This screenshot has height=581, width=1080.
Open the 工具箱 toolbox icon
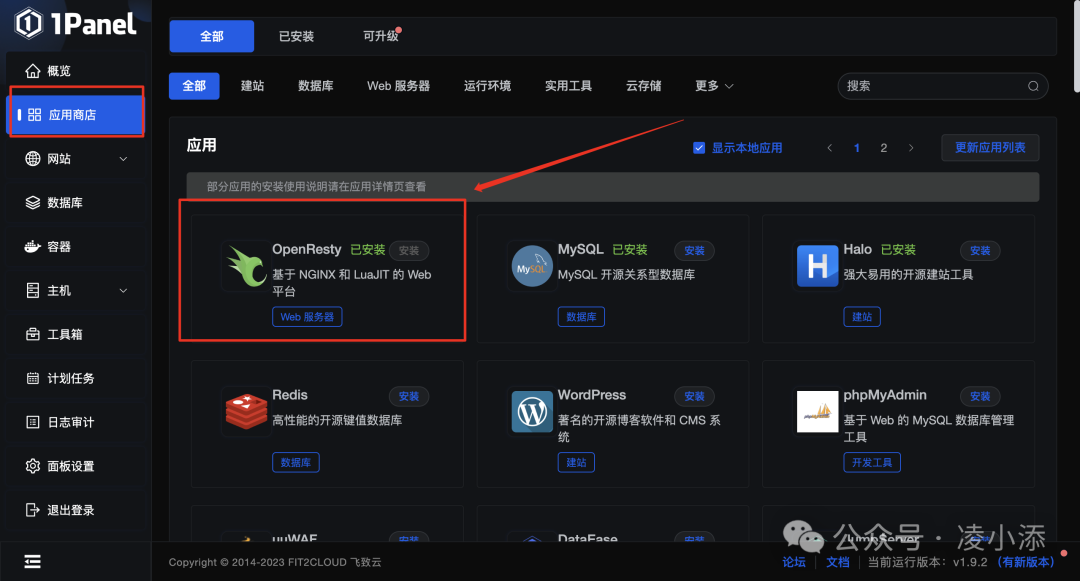[x=32, y=335]
